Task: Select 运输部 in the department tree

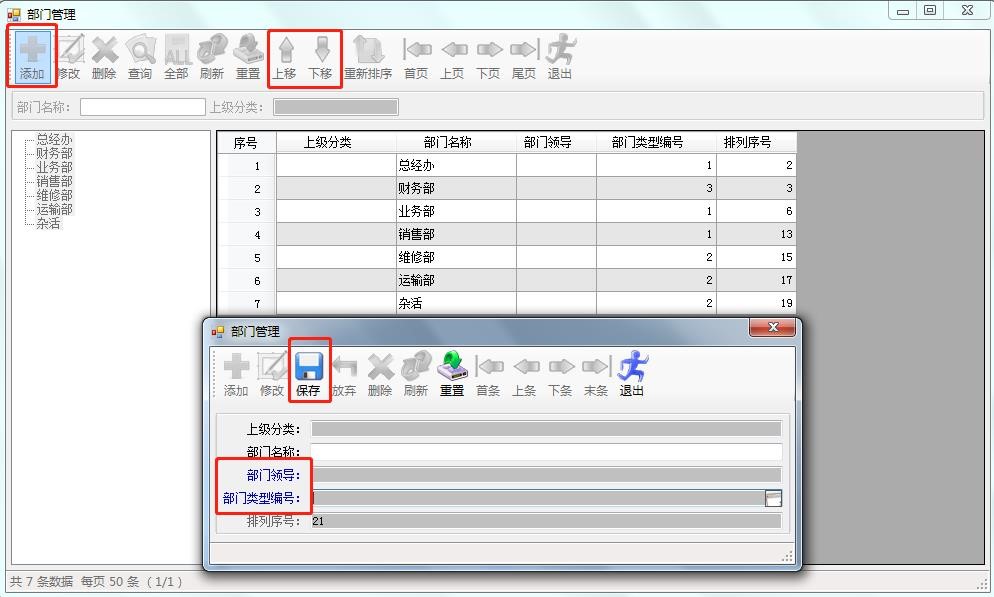Action: pos(55,209)
